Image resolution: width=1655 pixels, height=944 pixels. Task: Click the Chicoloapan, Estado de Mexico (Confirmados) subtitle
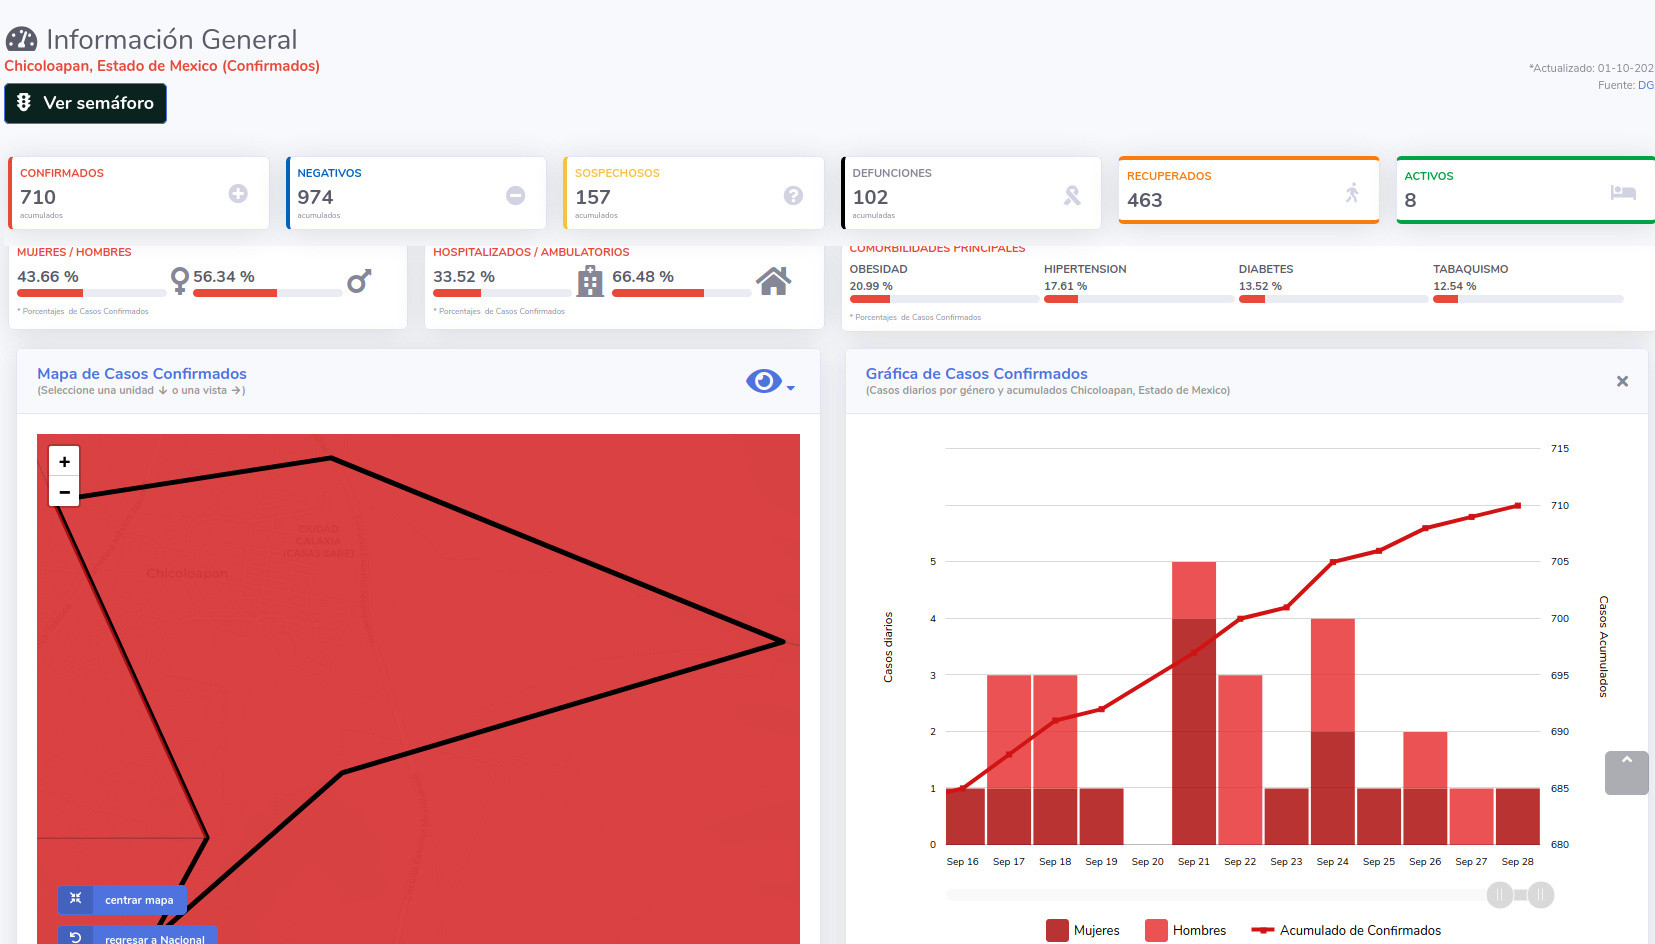tap(162, 66)
